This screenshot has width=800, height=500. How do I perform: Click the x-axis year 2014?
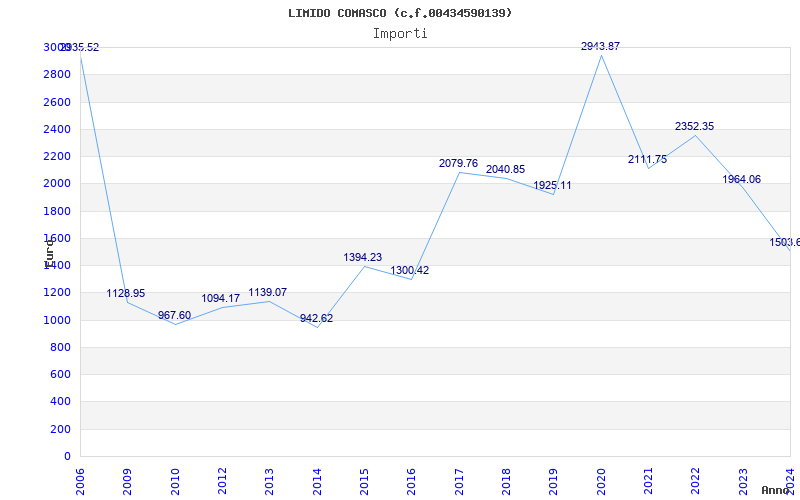(x=317, y=482)
